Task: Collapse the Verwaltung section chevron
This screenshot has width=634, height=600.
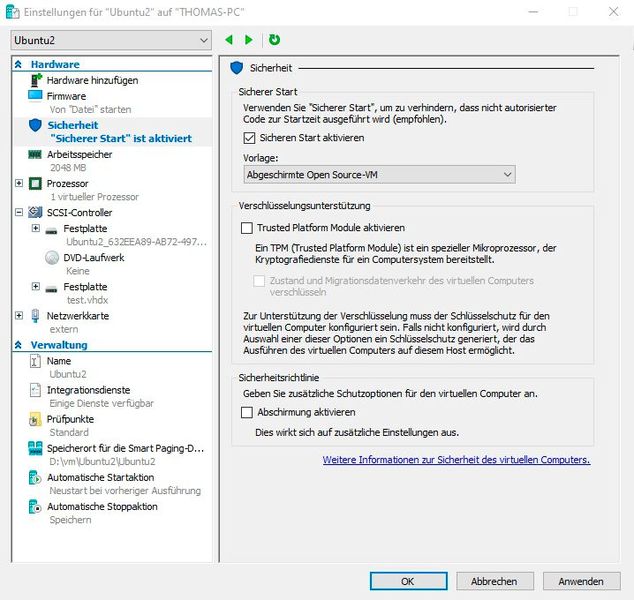Action: point(18,345)
